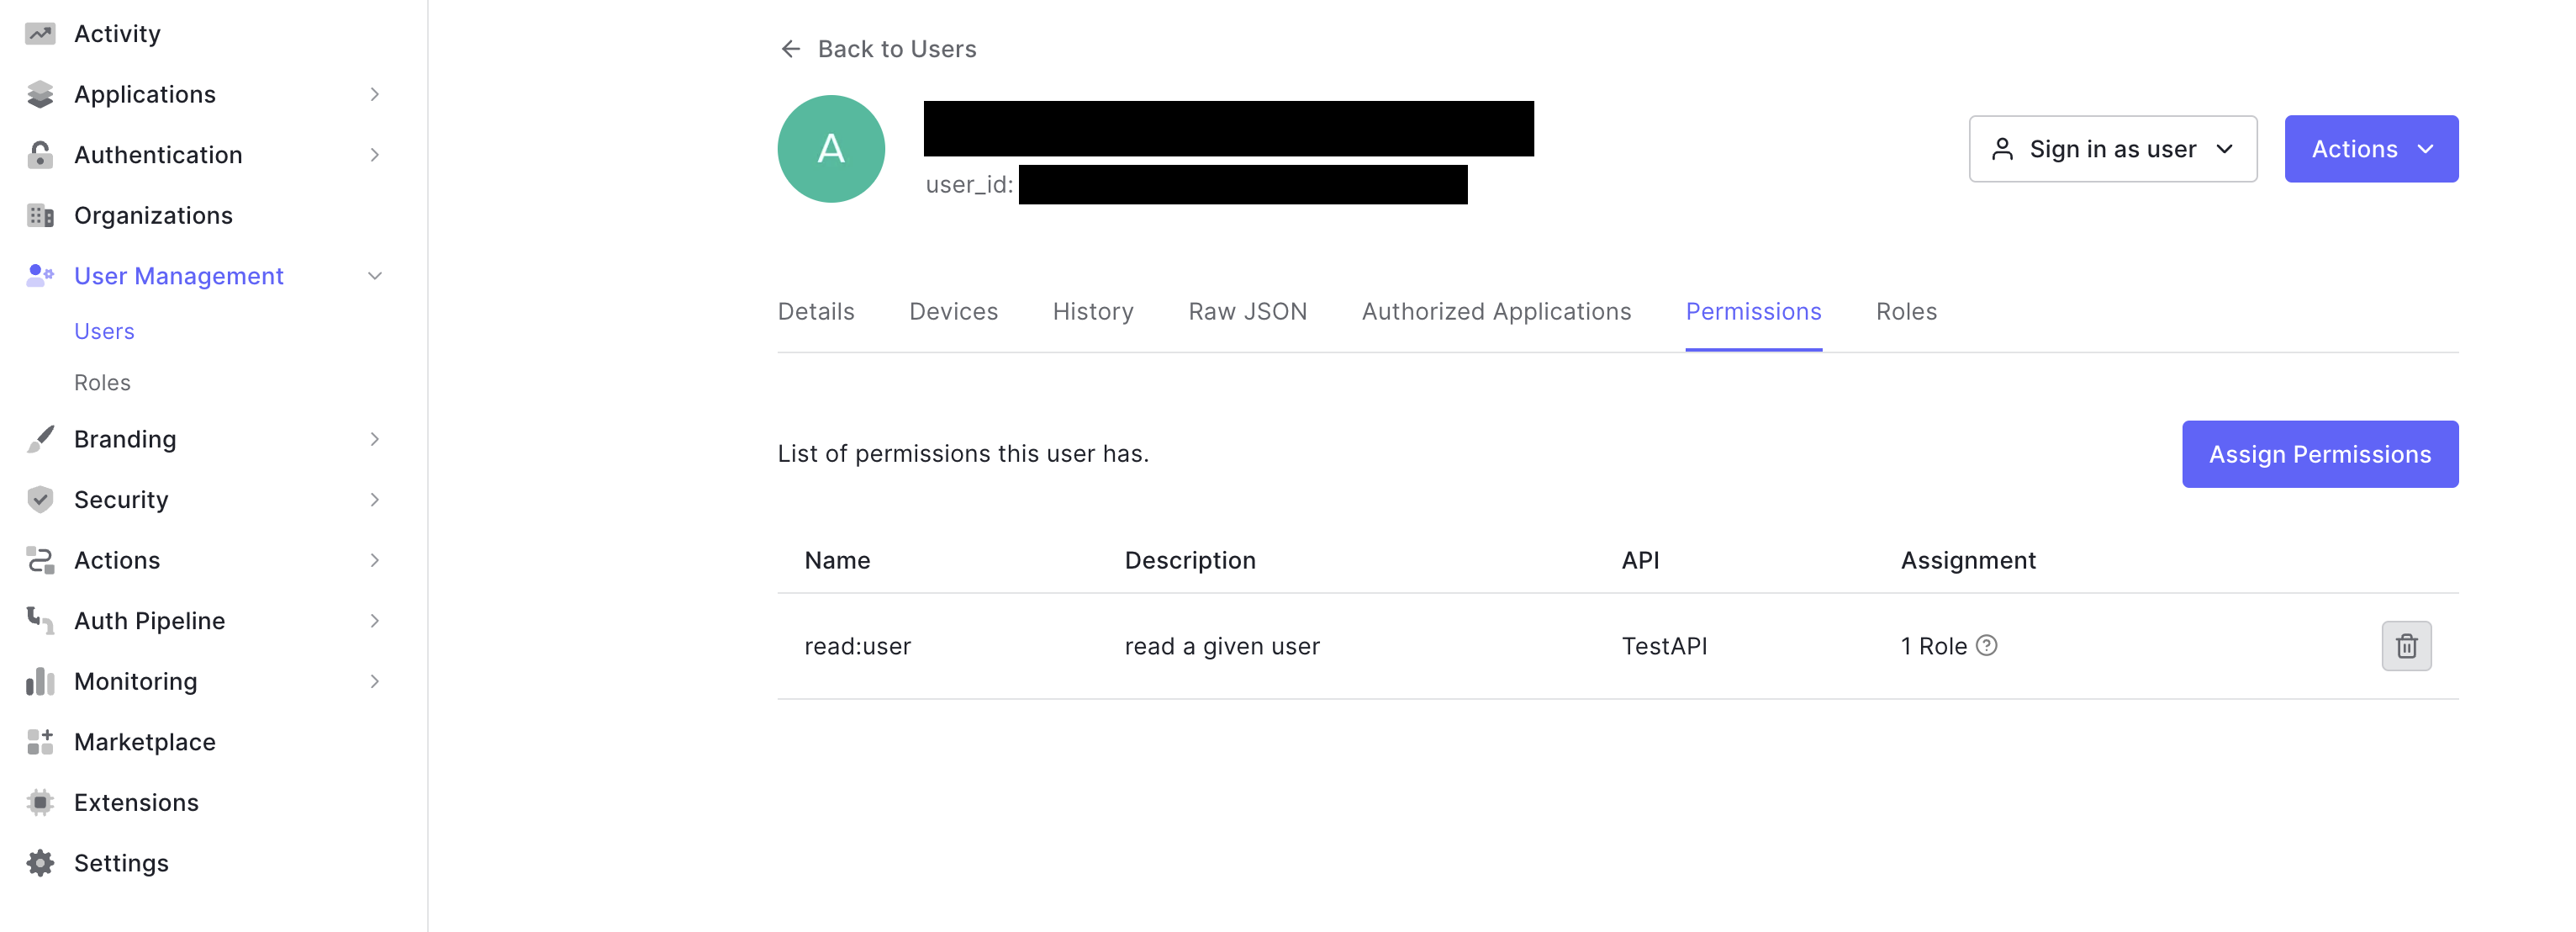
Task: Click the user avatar icon
Action: click(x=830, y=148)
